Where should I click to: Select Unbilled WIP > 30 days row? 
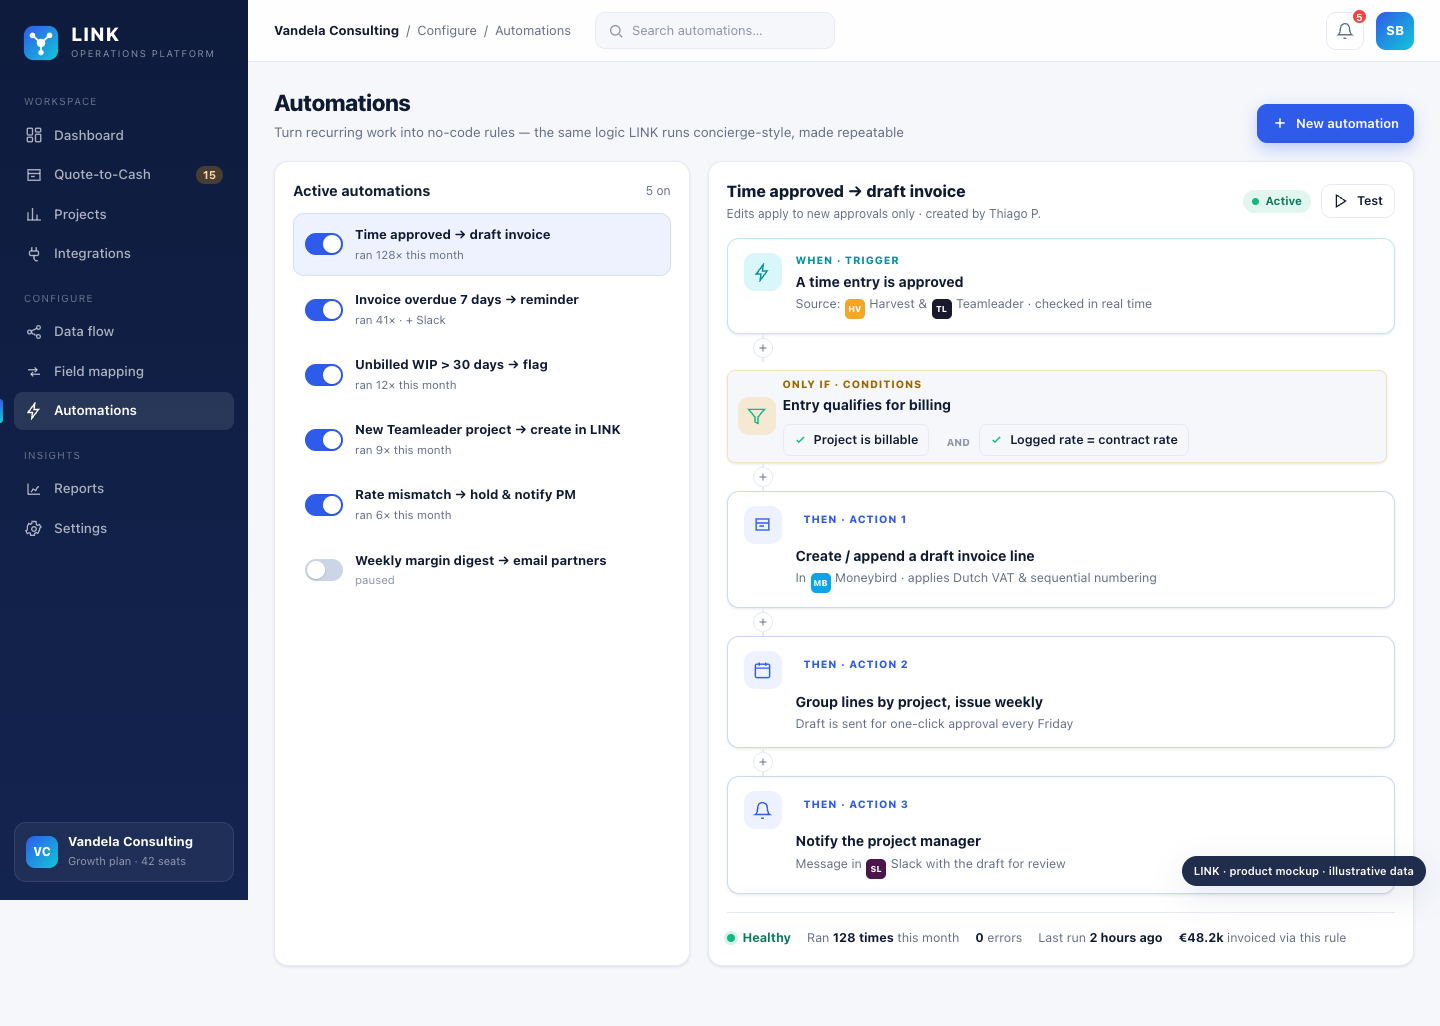(482, 375)
